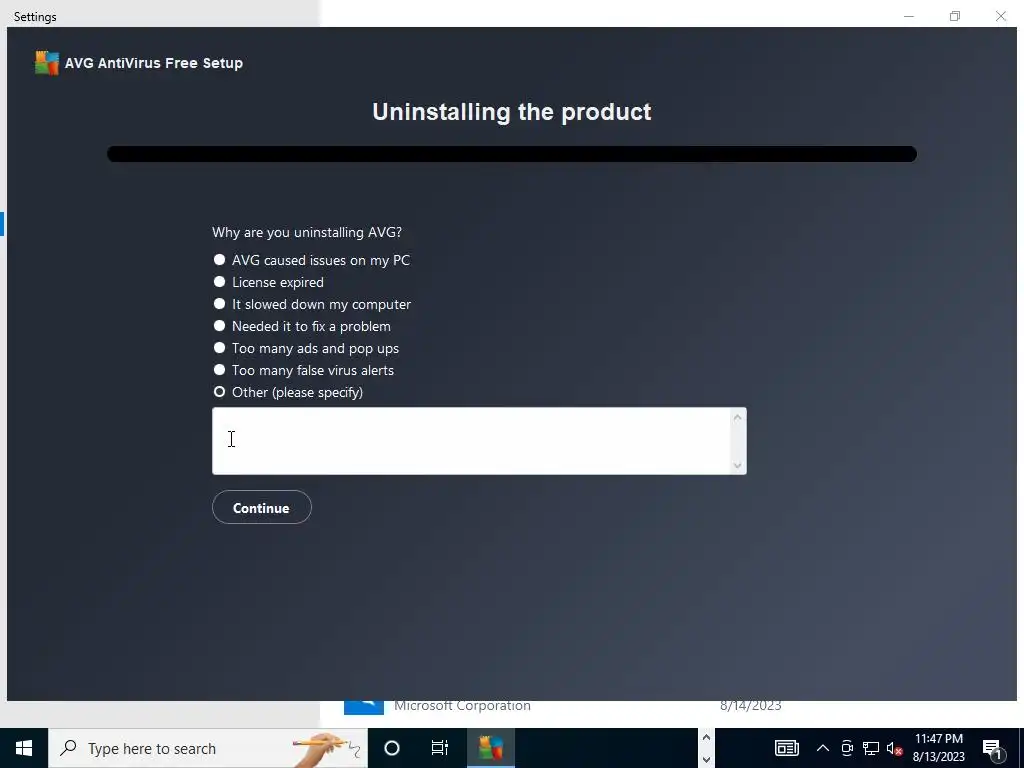Open Task View on the taskbar

[x=440, y=748]
